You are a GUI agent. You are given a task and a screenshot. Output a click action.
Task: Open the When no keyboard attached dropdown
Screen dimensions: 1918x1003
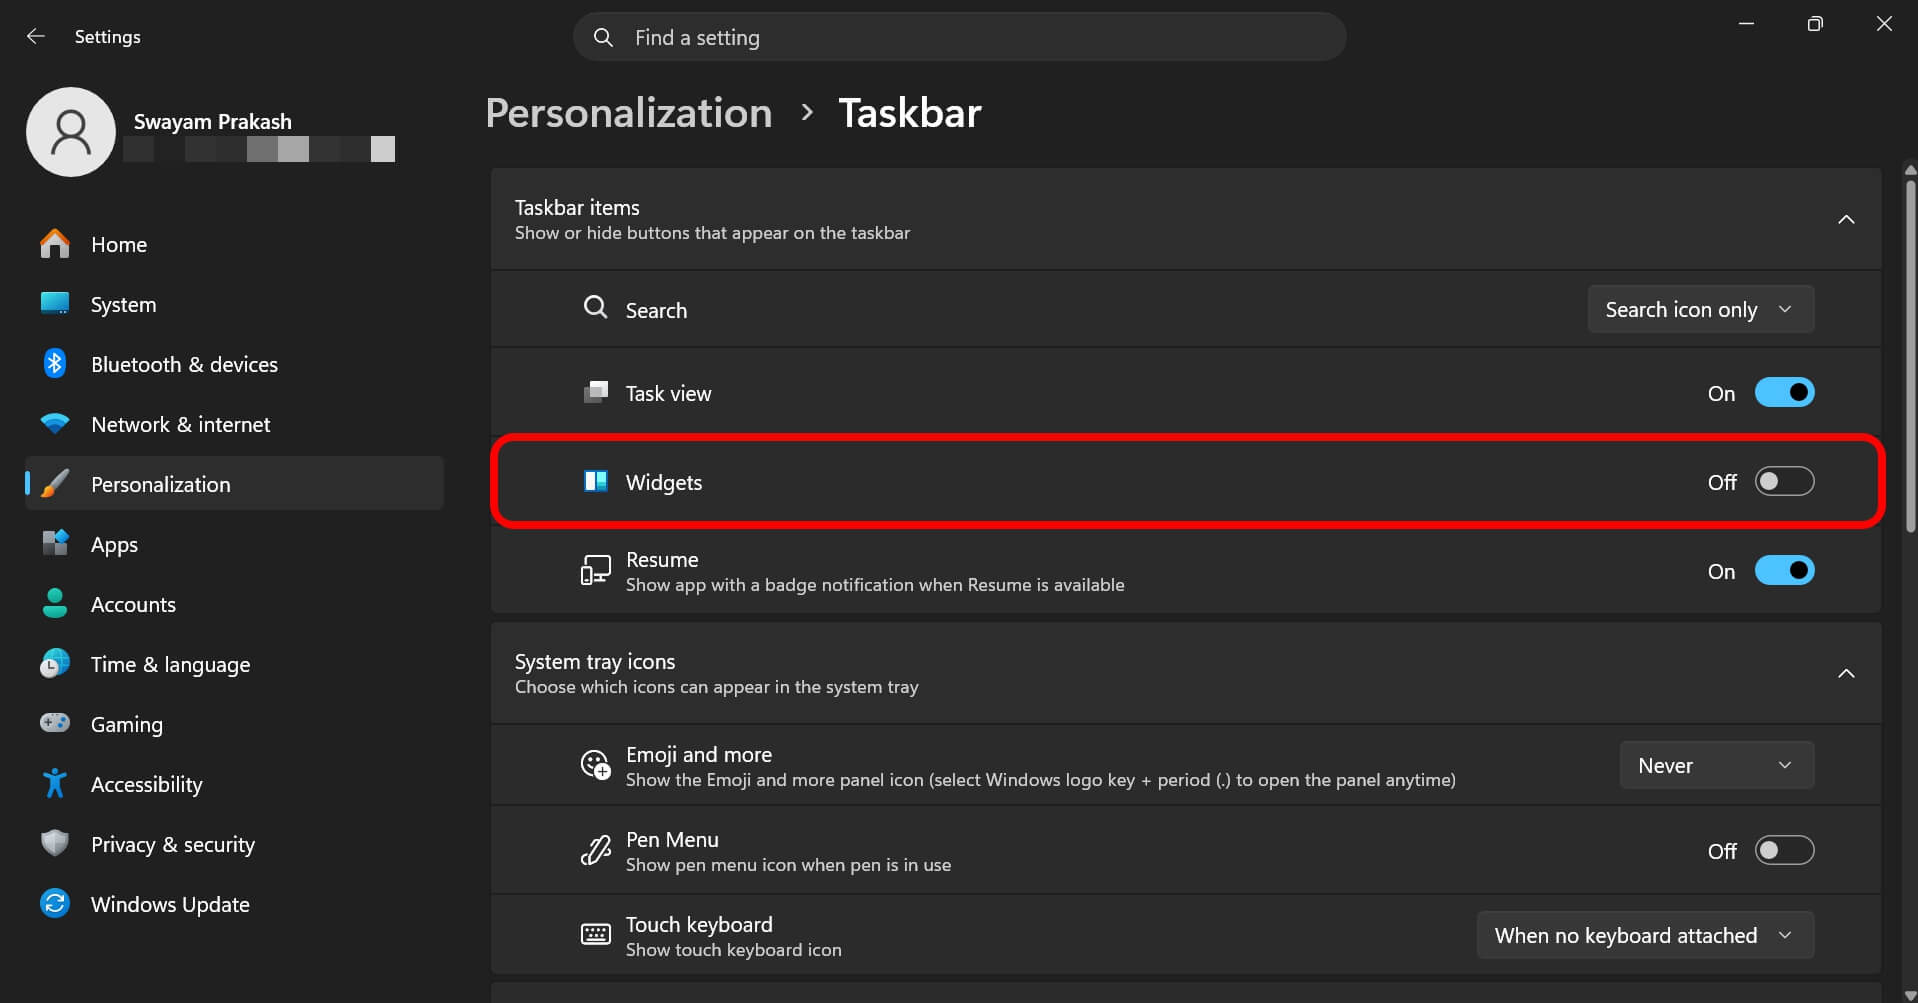pyautogui.click(x=1645, y=935)
